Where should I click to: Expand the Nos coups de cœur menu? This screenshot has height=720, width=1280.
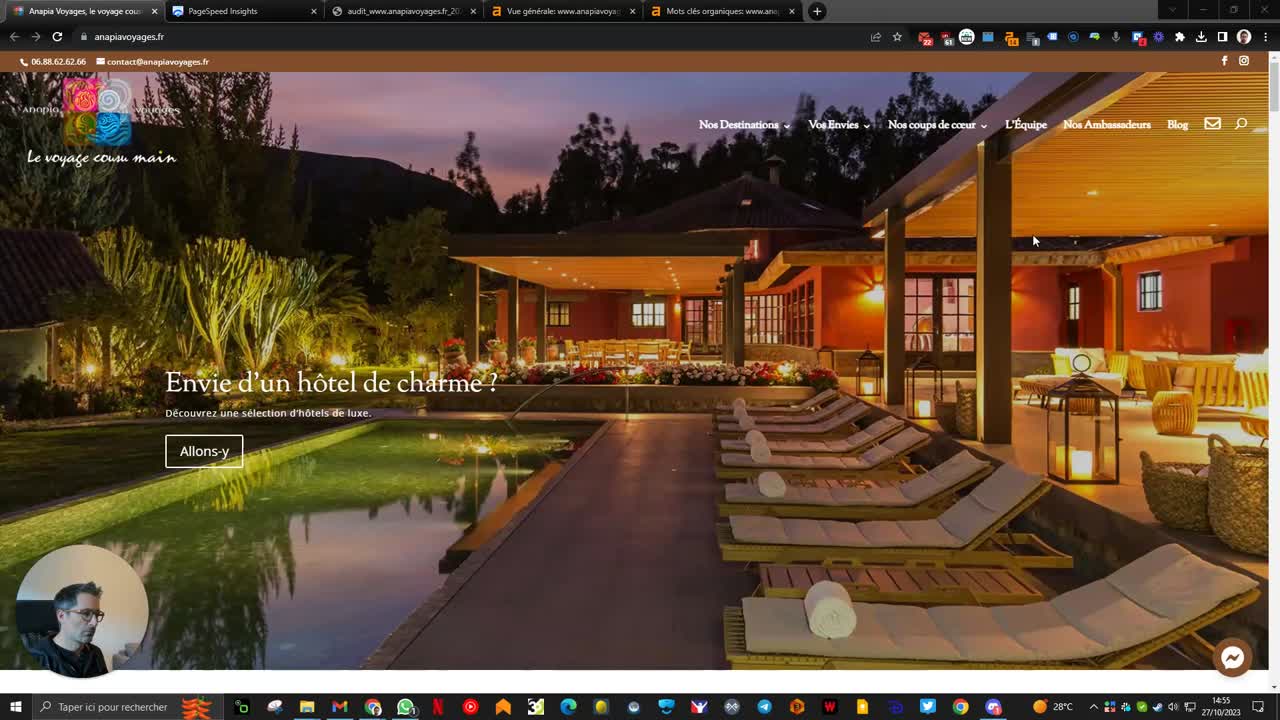pyautogui.click(x=937, y=125)
